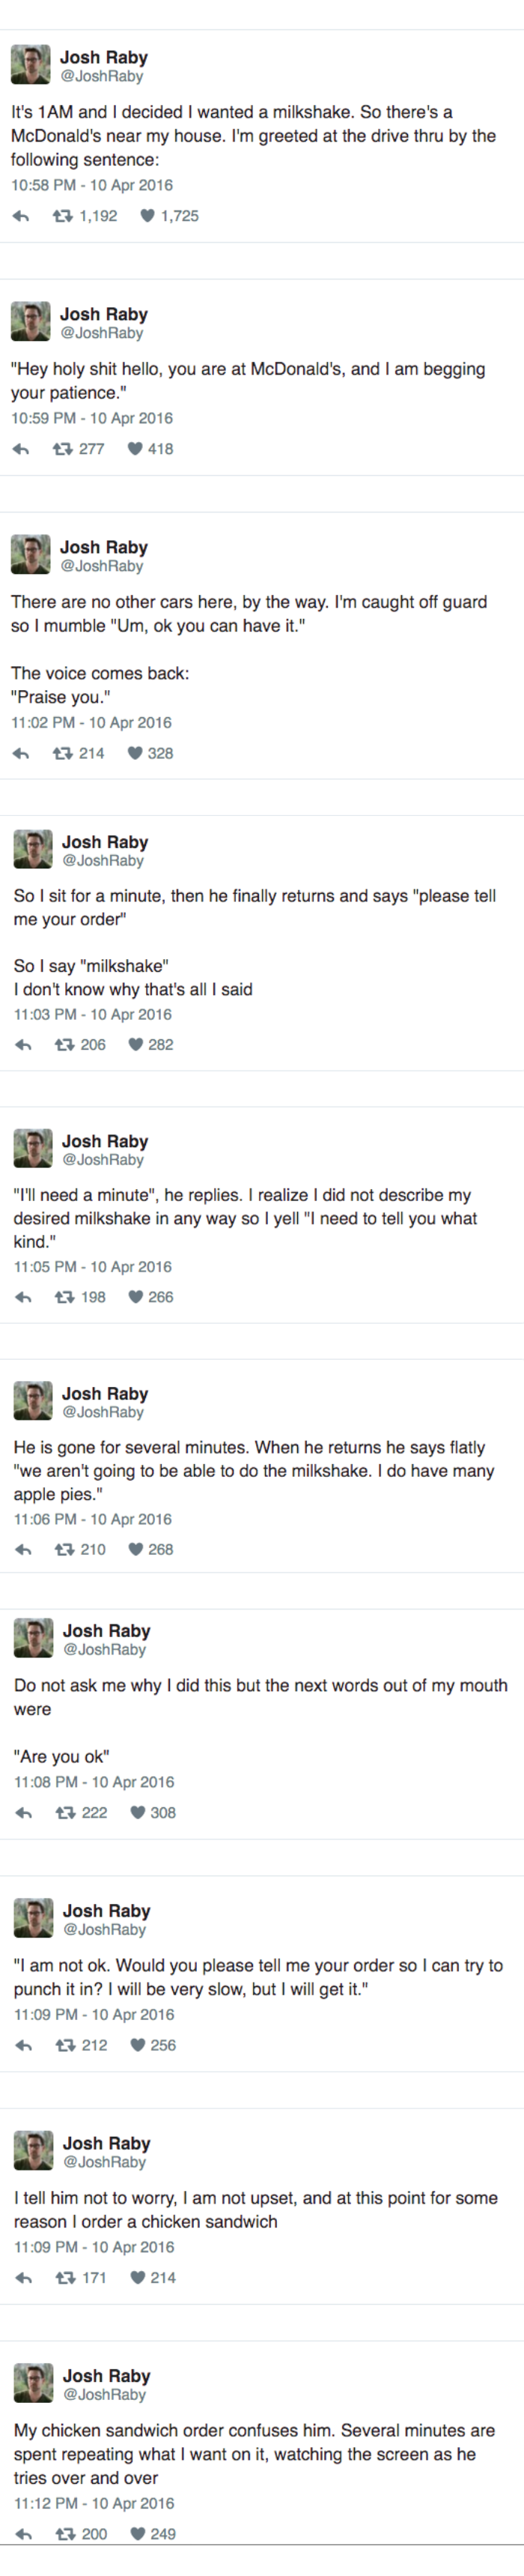Like the "many apple pies" tweet
The width and height of the screenshot is (524, 2576).
[136, 1549]
